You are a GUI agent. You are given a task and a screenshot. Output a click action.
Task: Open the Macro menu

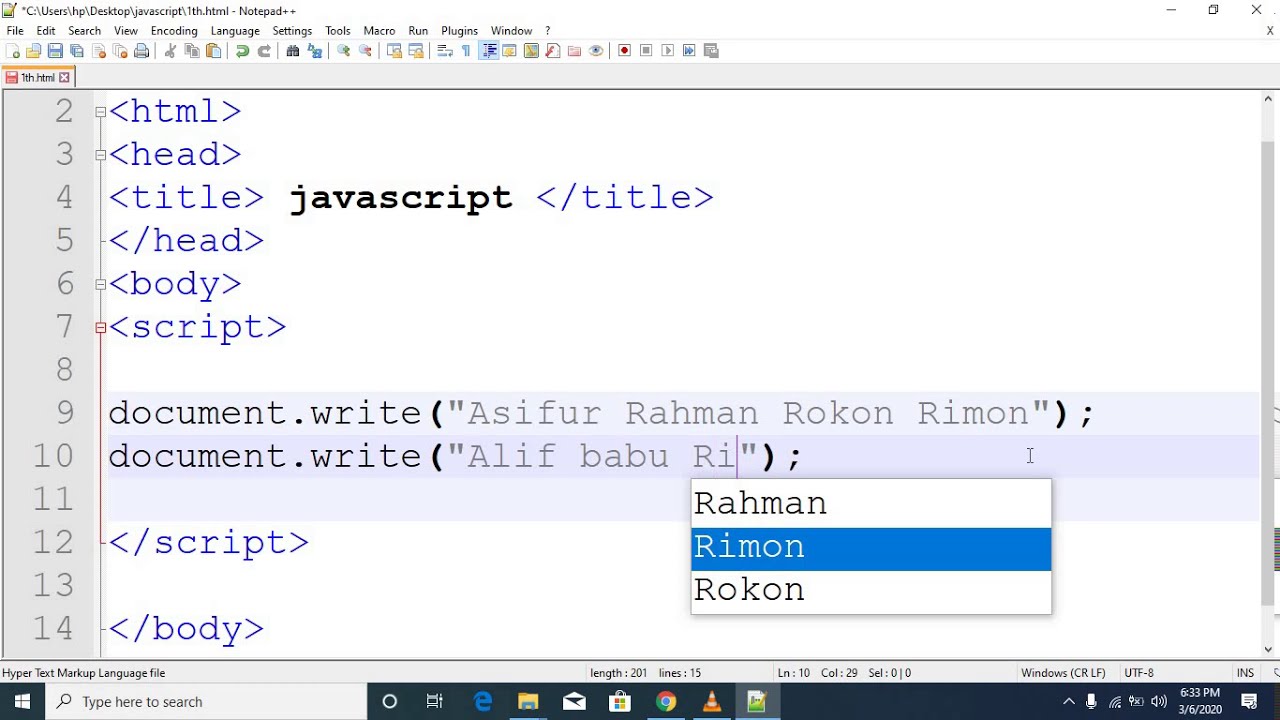[x=379, y=31]
